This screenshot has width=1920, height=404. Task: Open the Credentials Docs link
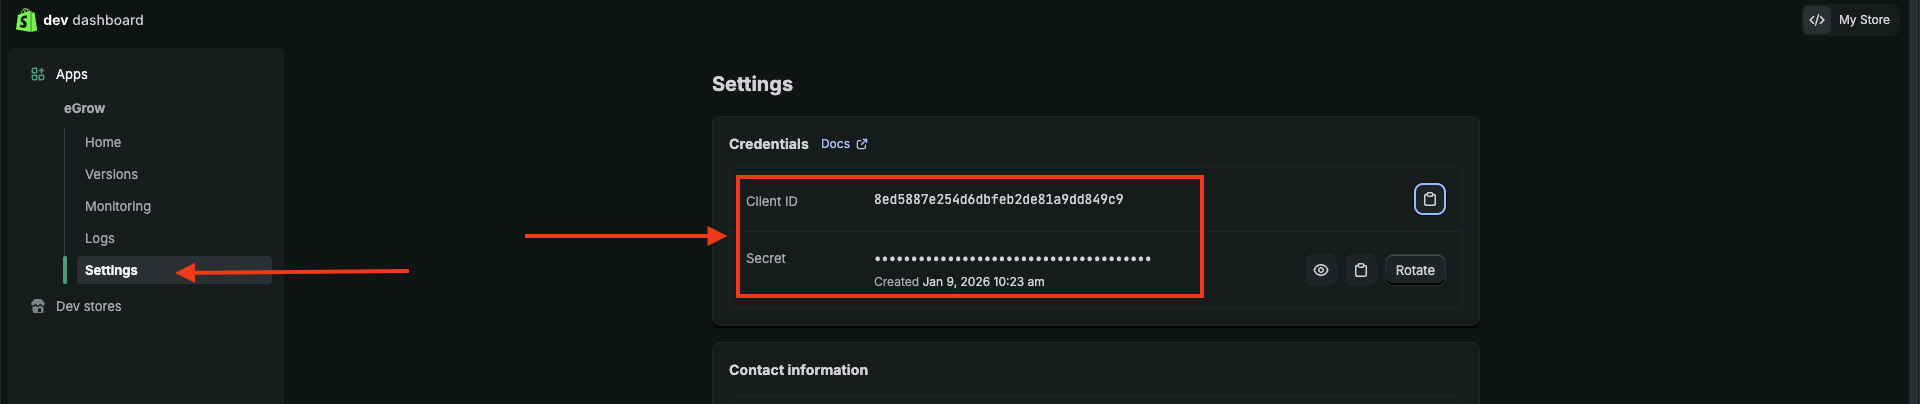(x=835, y=144)
